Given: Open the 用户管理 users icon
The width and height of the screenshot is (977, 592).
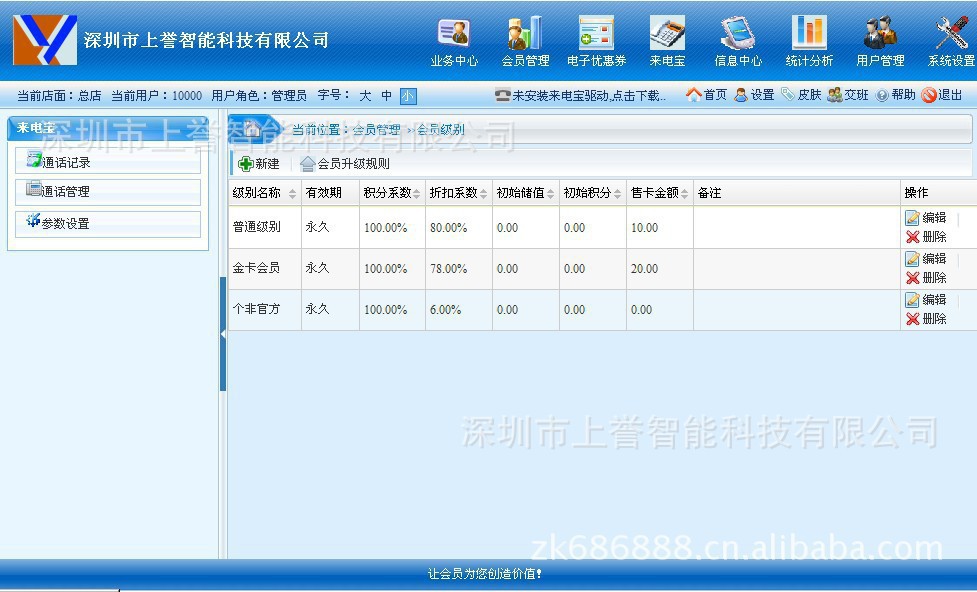Looking at the screenshot, I should pos(880,35).
